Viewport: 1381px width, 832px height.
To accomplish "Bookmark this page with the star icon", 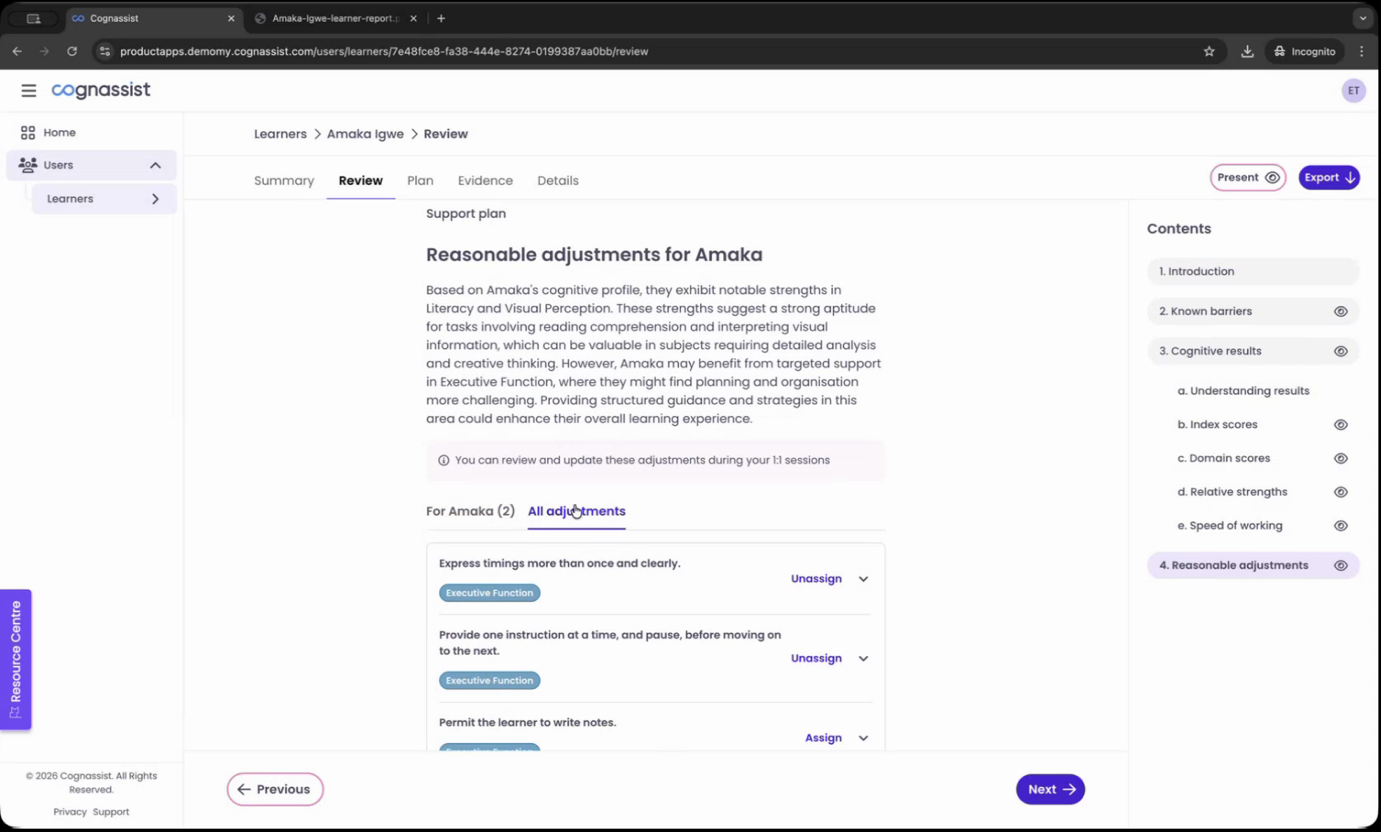I will (1209, 51).
